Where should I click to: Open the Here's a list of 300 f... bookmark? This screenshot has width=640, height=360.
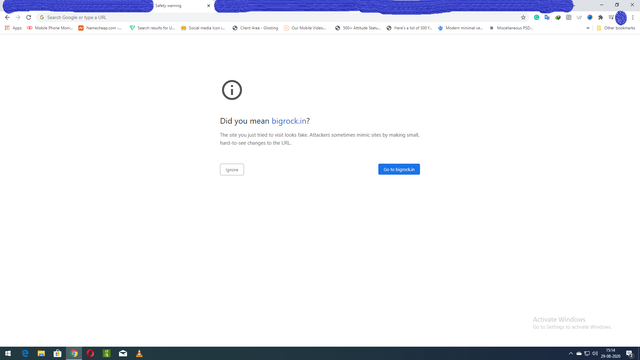[409, 28]
